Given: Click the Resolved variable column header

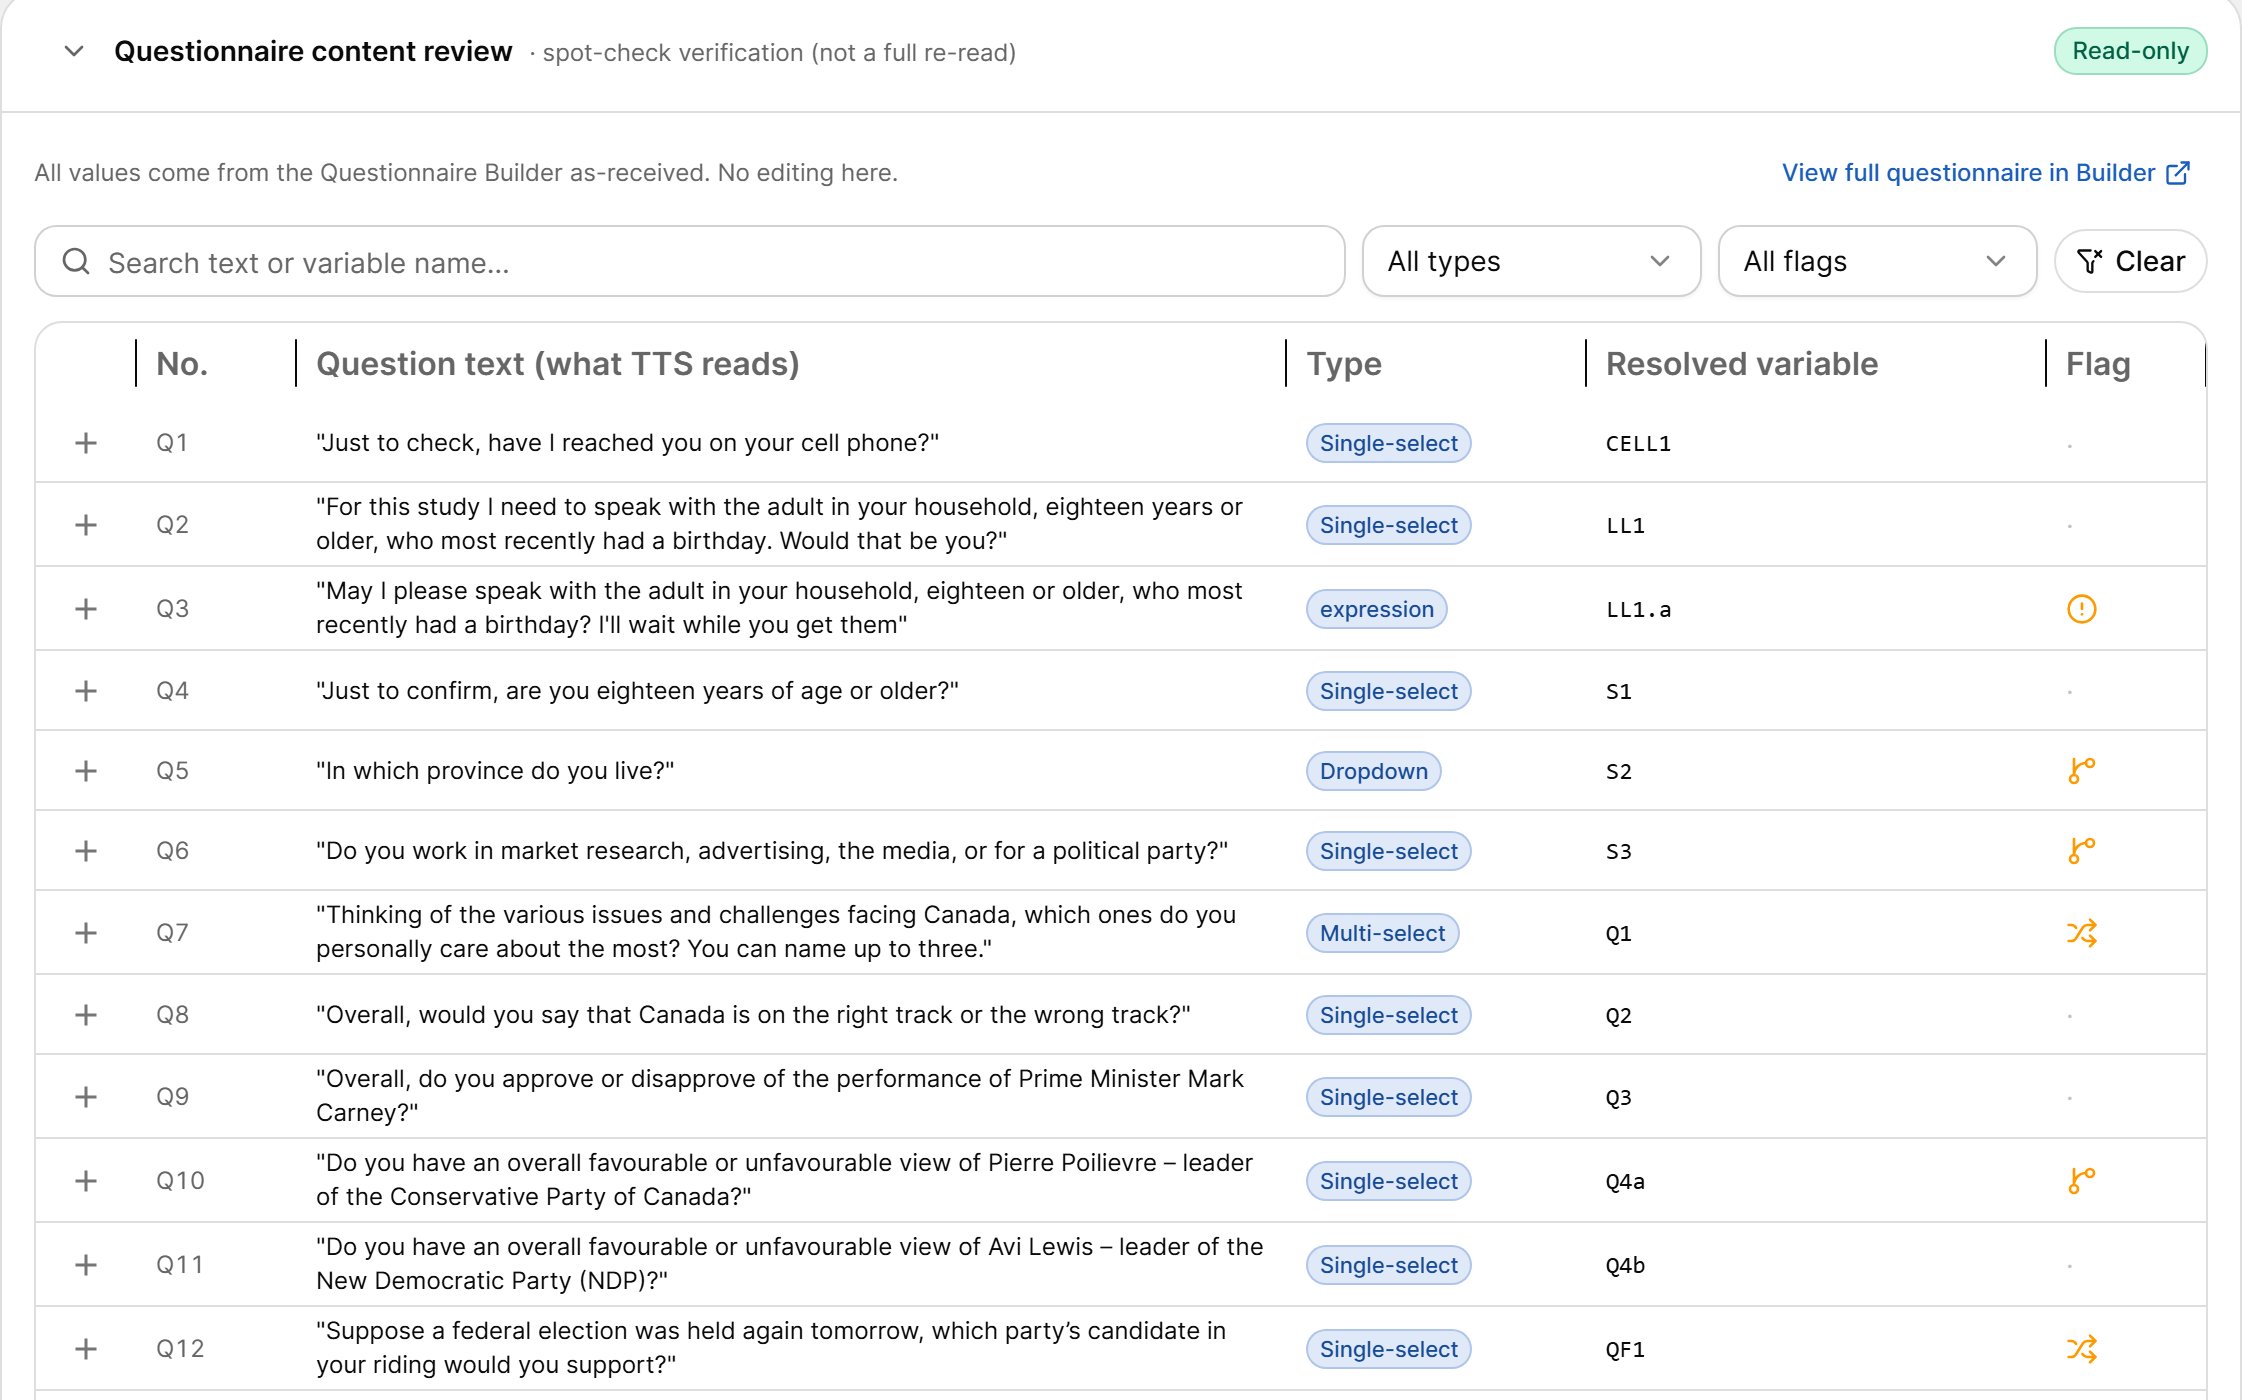Looking at the screenshot, I should [1741, 364].
